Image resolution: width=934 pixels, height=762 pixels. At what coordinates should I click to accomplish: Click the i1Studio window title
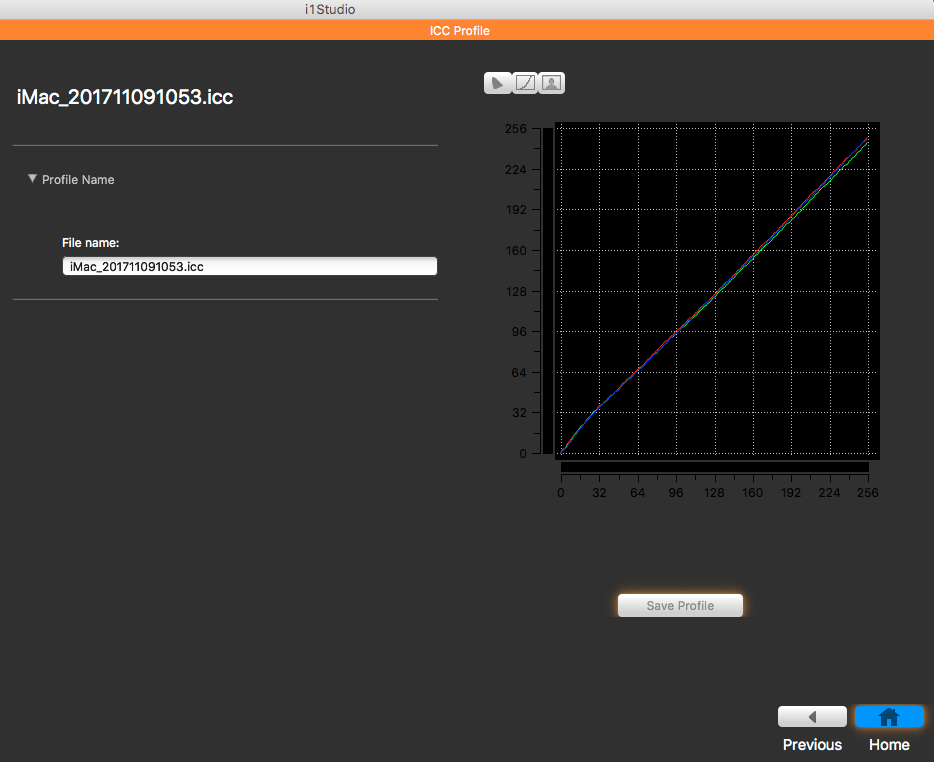click(330, 9)
